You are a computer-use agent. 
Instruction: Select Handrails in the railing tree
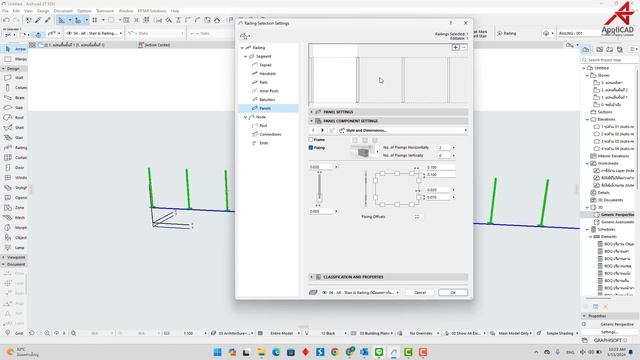pos(267,74)
